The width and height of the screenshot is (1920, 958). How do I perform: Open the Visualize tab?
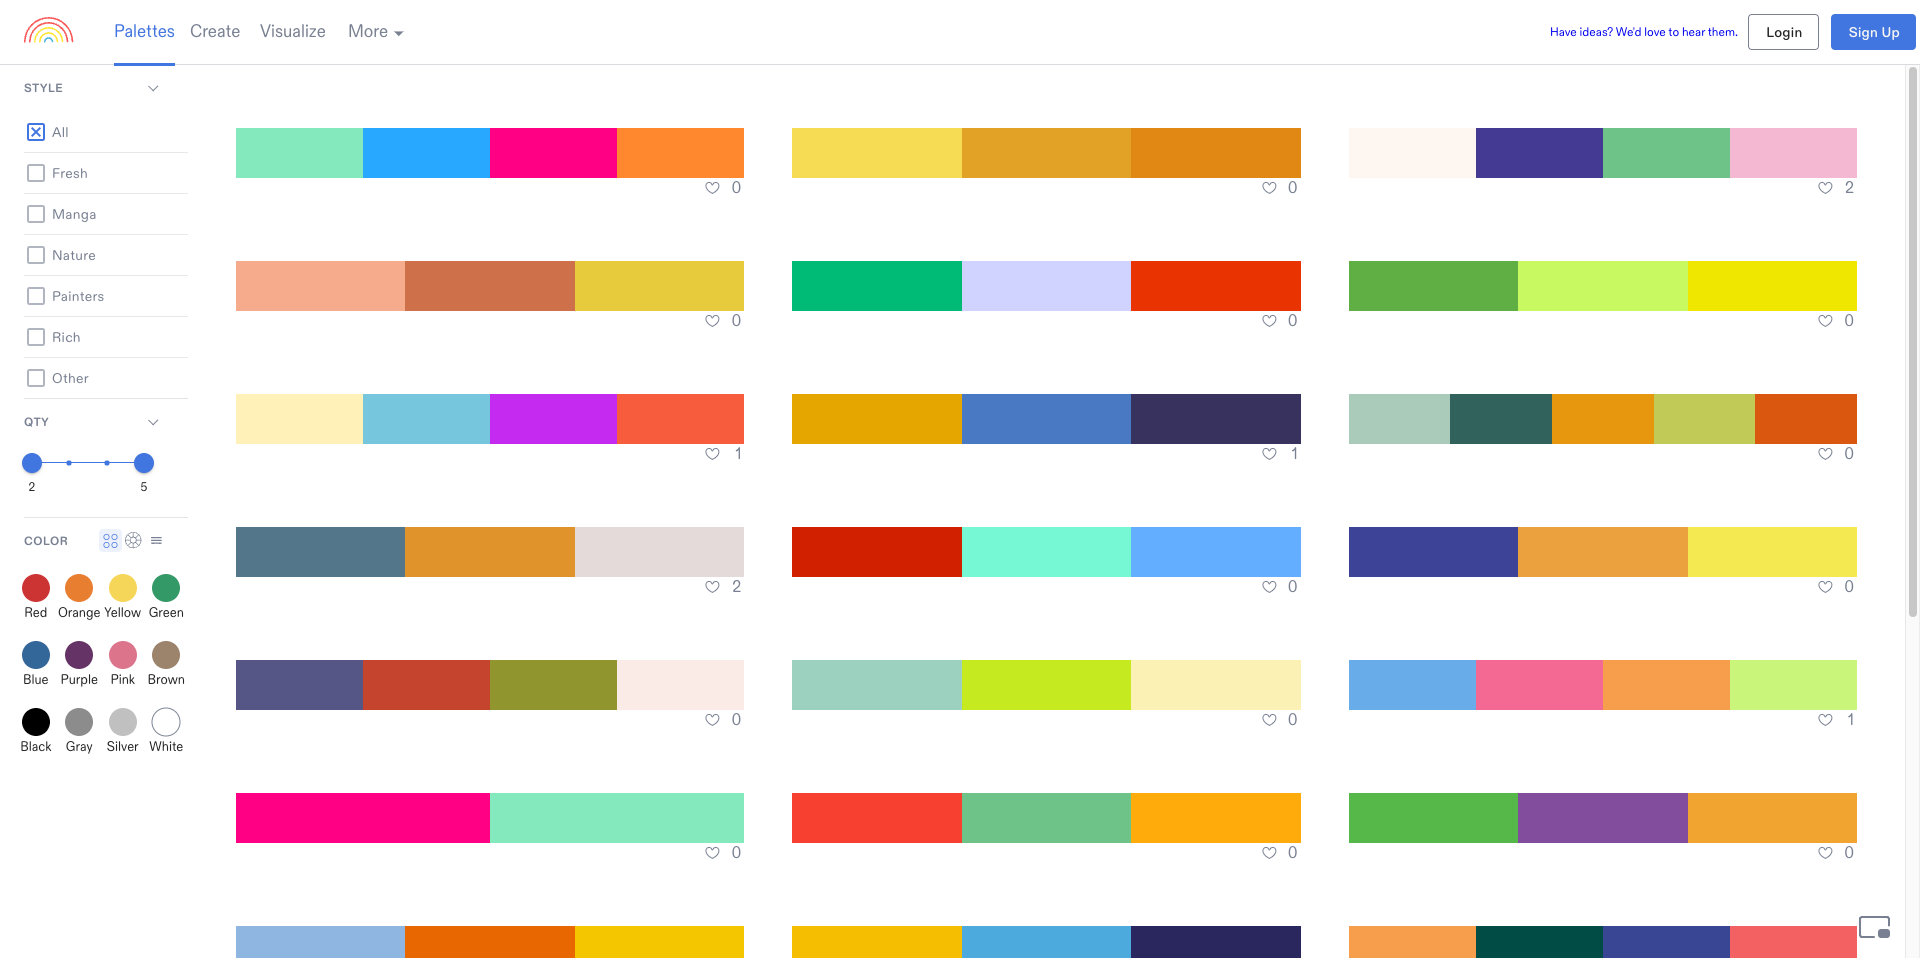tap(292, 32)
